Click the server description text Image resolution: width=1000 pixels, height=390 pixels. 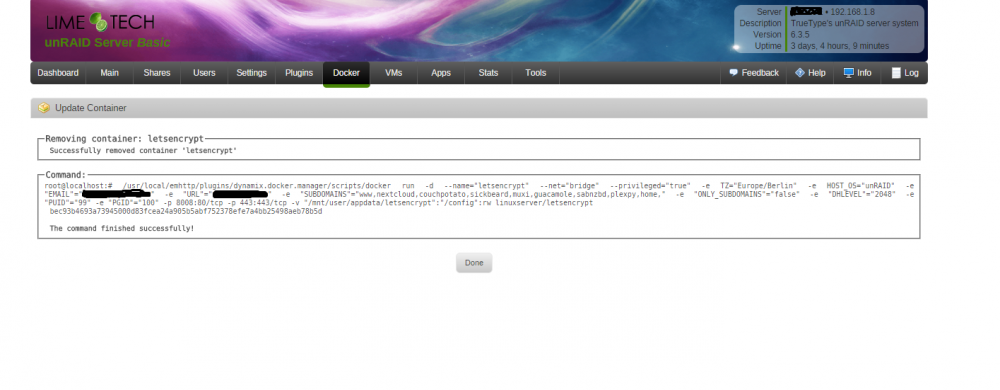[855, 23]
